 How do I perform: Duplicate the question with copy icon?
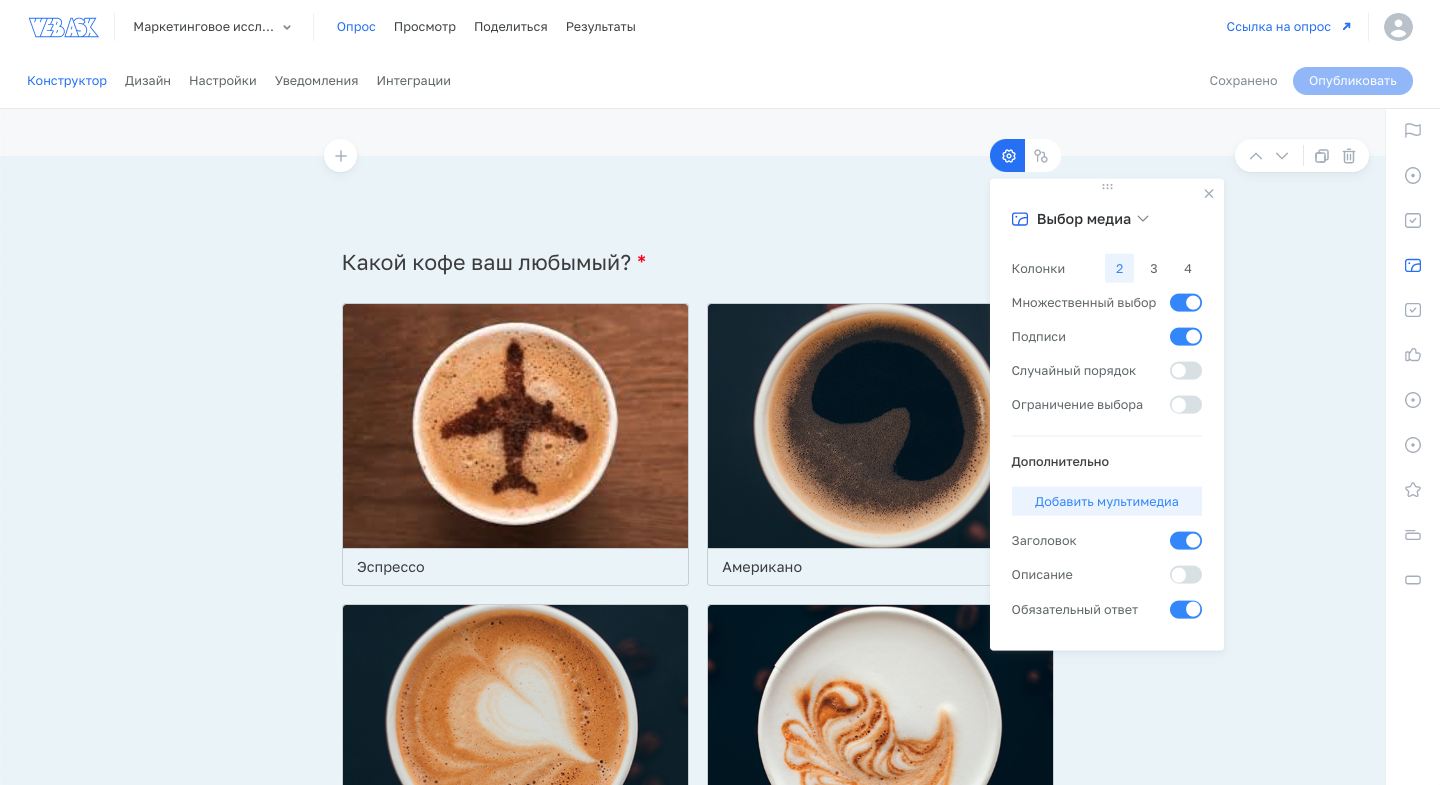click(1321, 156)
